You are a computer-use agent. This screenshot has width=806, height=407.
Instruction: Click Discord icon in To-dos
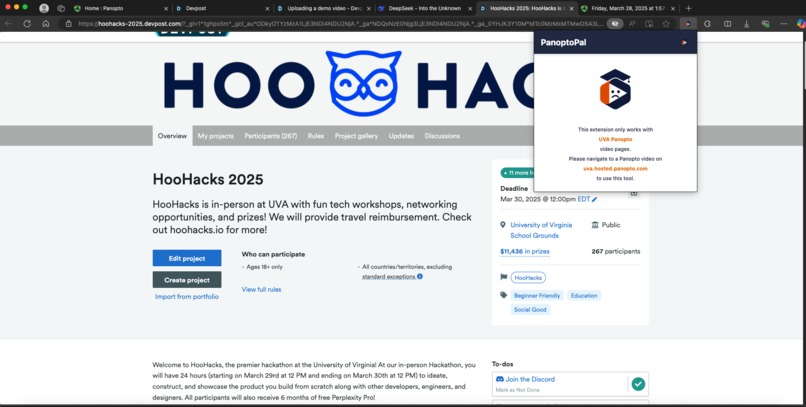pos(500,379)
